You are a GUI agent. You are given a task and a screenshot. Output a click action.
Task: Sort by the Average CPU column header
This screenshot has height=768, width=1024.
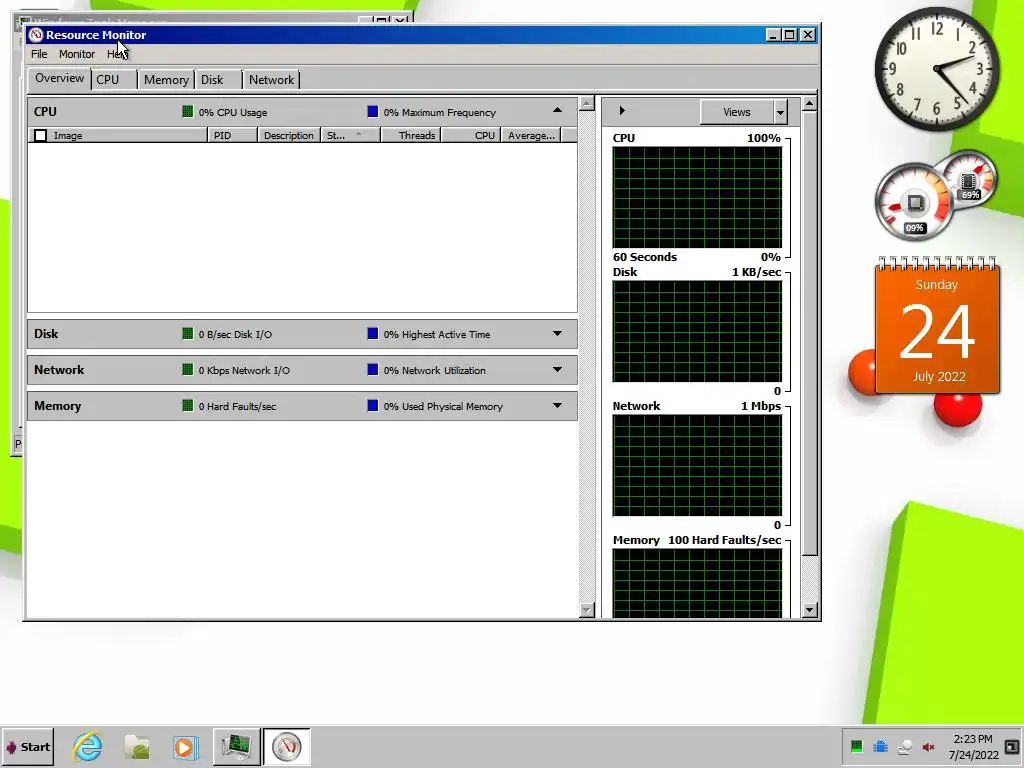click(531, 135)
